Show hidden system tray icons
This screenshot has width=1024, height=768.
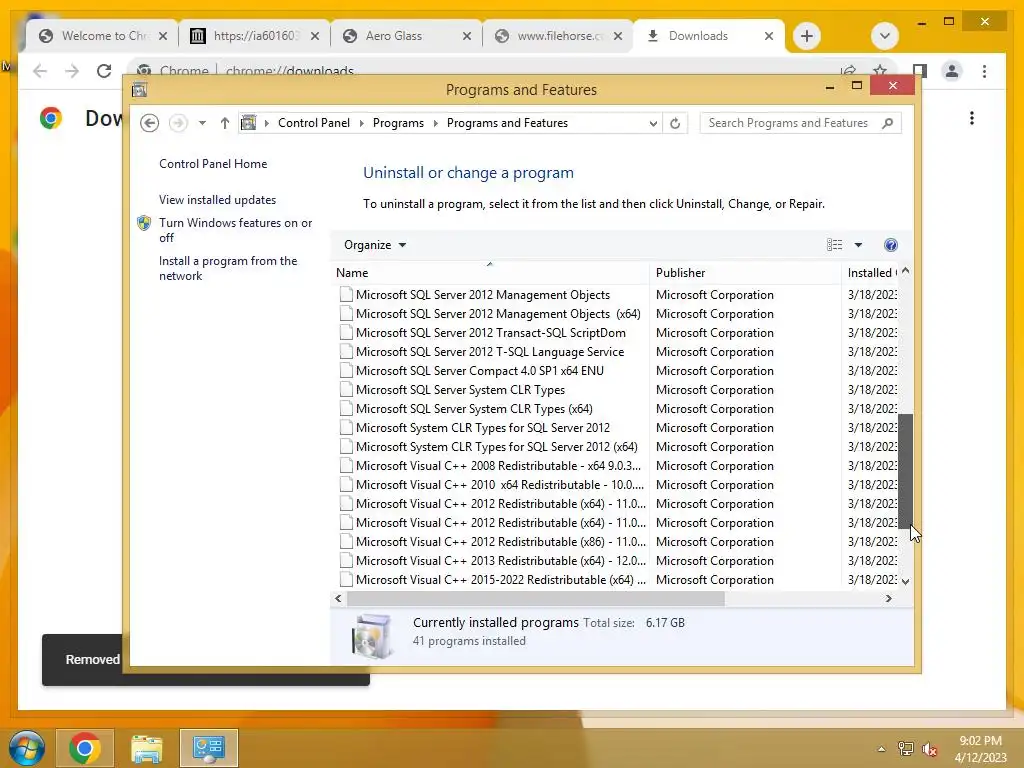(x=882, y=749)
